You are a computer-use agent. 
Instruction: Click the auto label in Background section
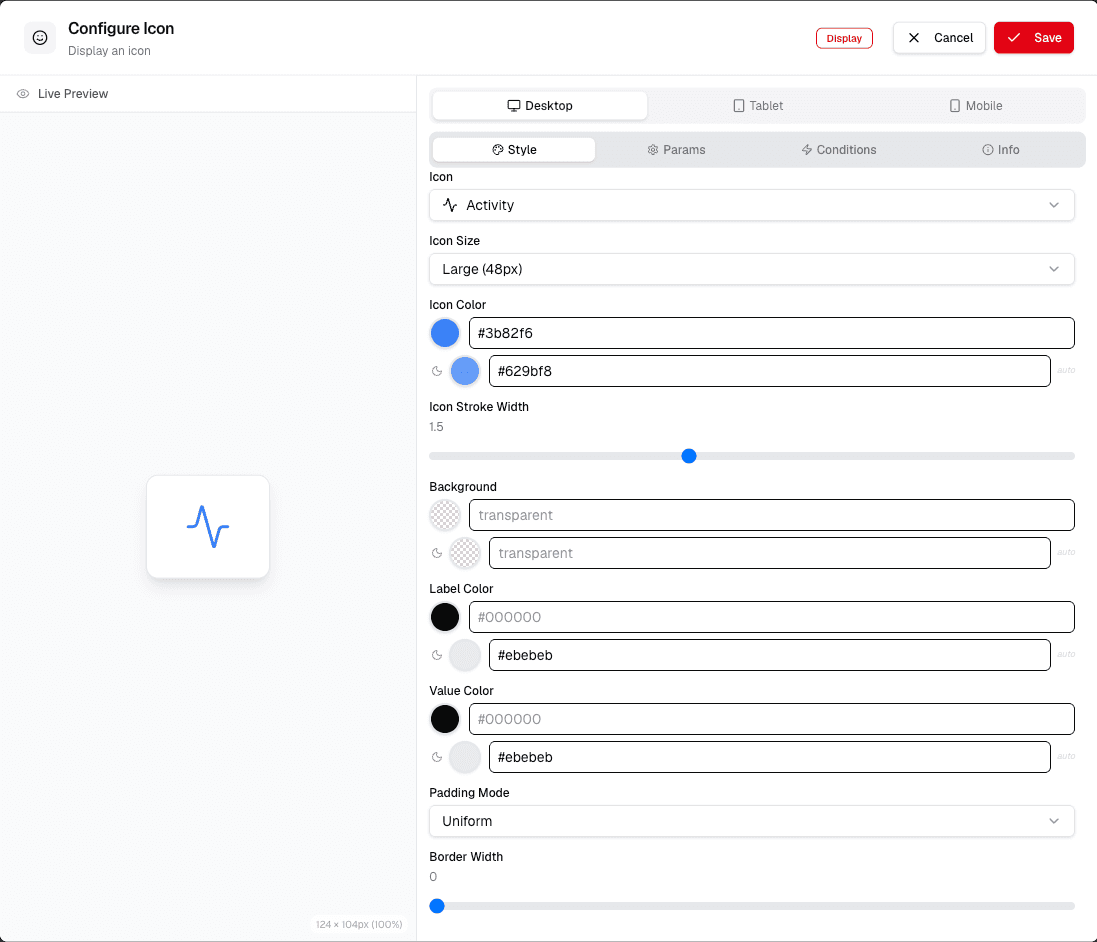point(1066,552)
